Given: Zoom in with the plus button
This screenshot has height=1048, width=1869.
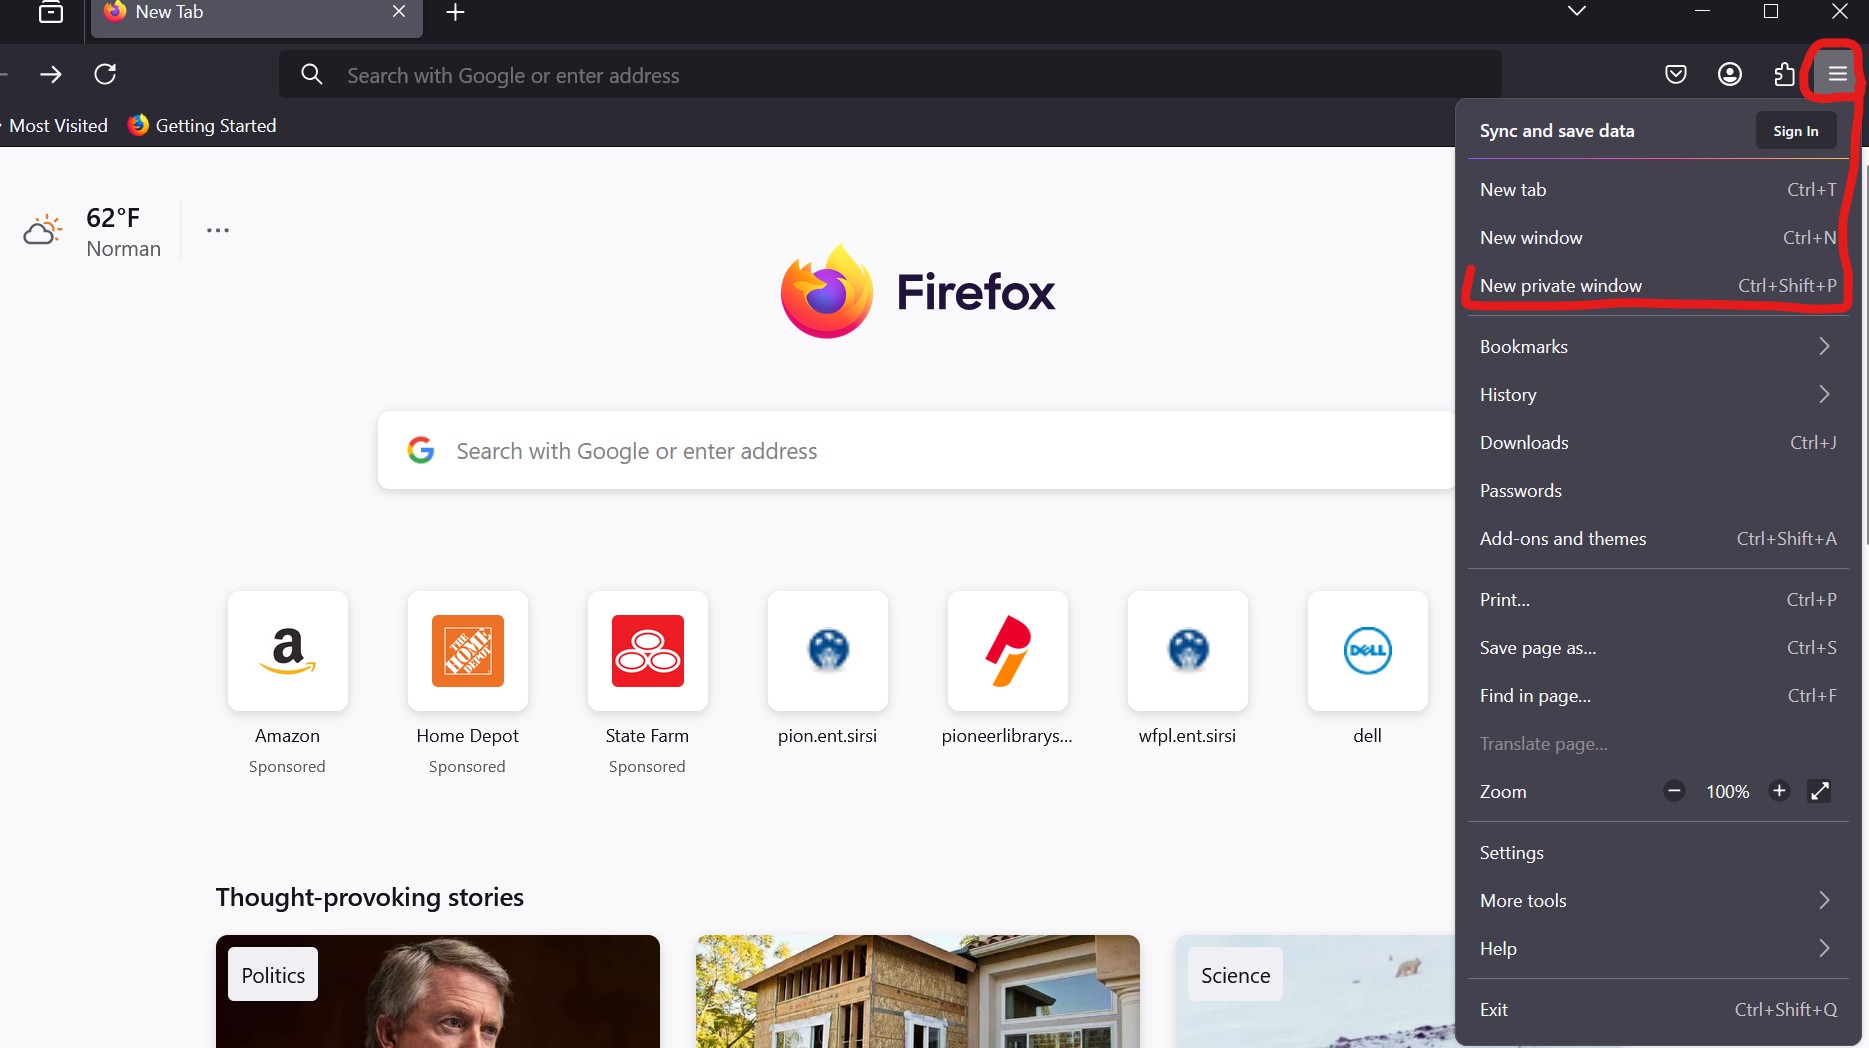Looking at the screenshot, I should pos(1779,791).
